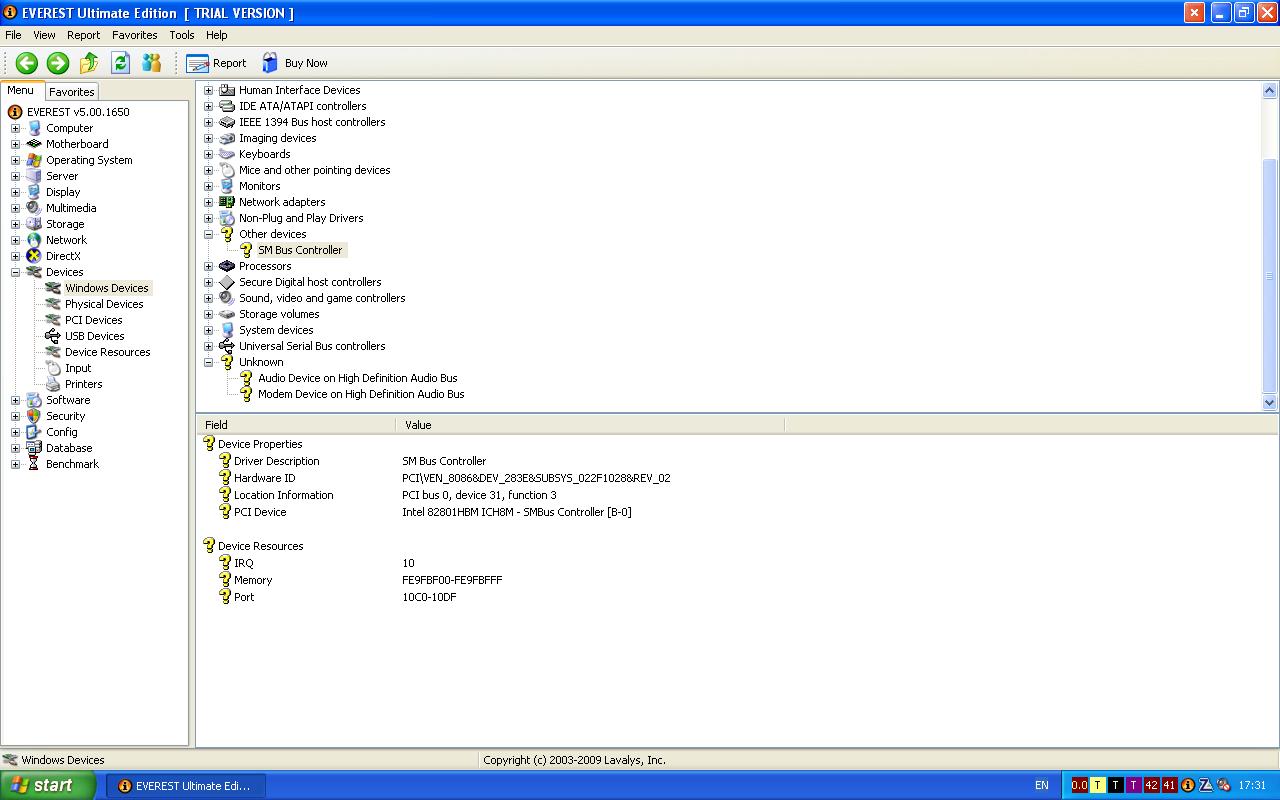Click the Printers icon in the sidebar
The width and height of the screenshot is (1280, 800).
tap(53, 384)
